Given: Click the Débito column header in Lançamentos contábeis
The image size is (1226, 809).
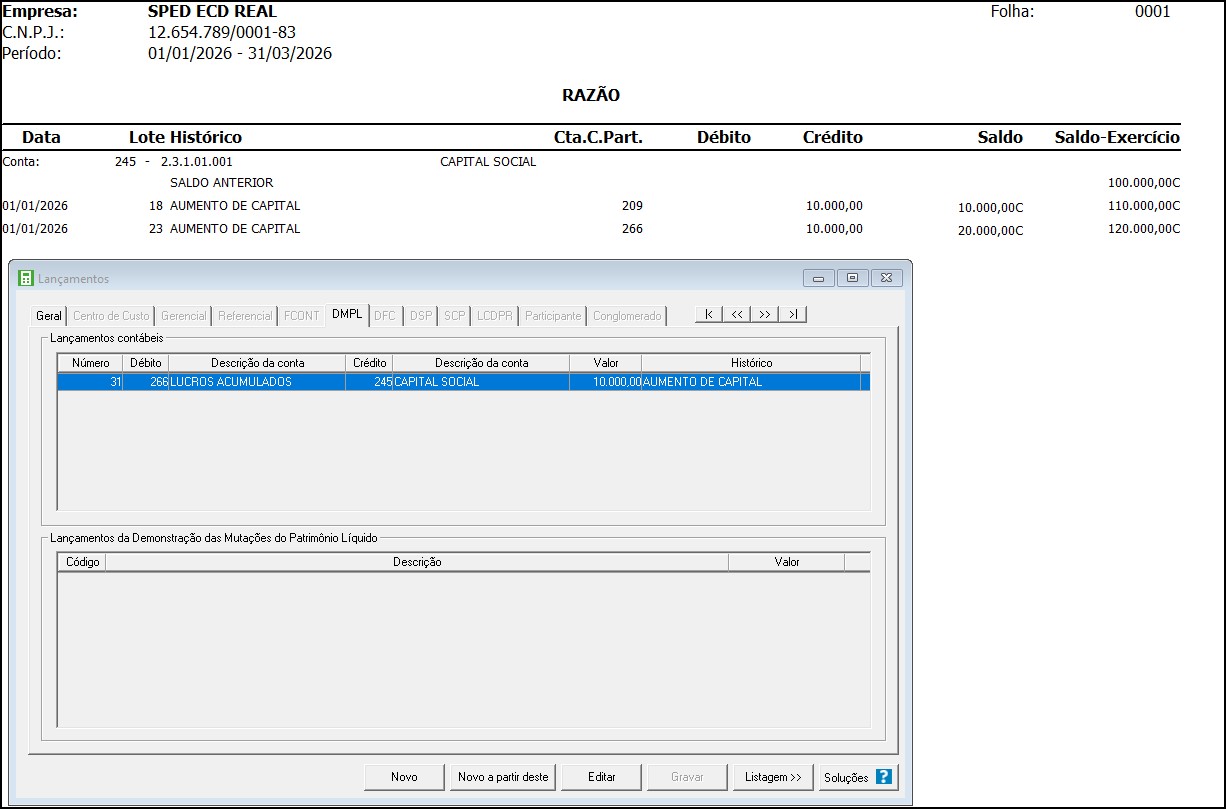Looking at the screenshot, I should [146, 363].
